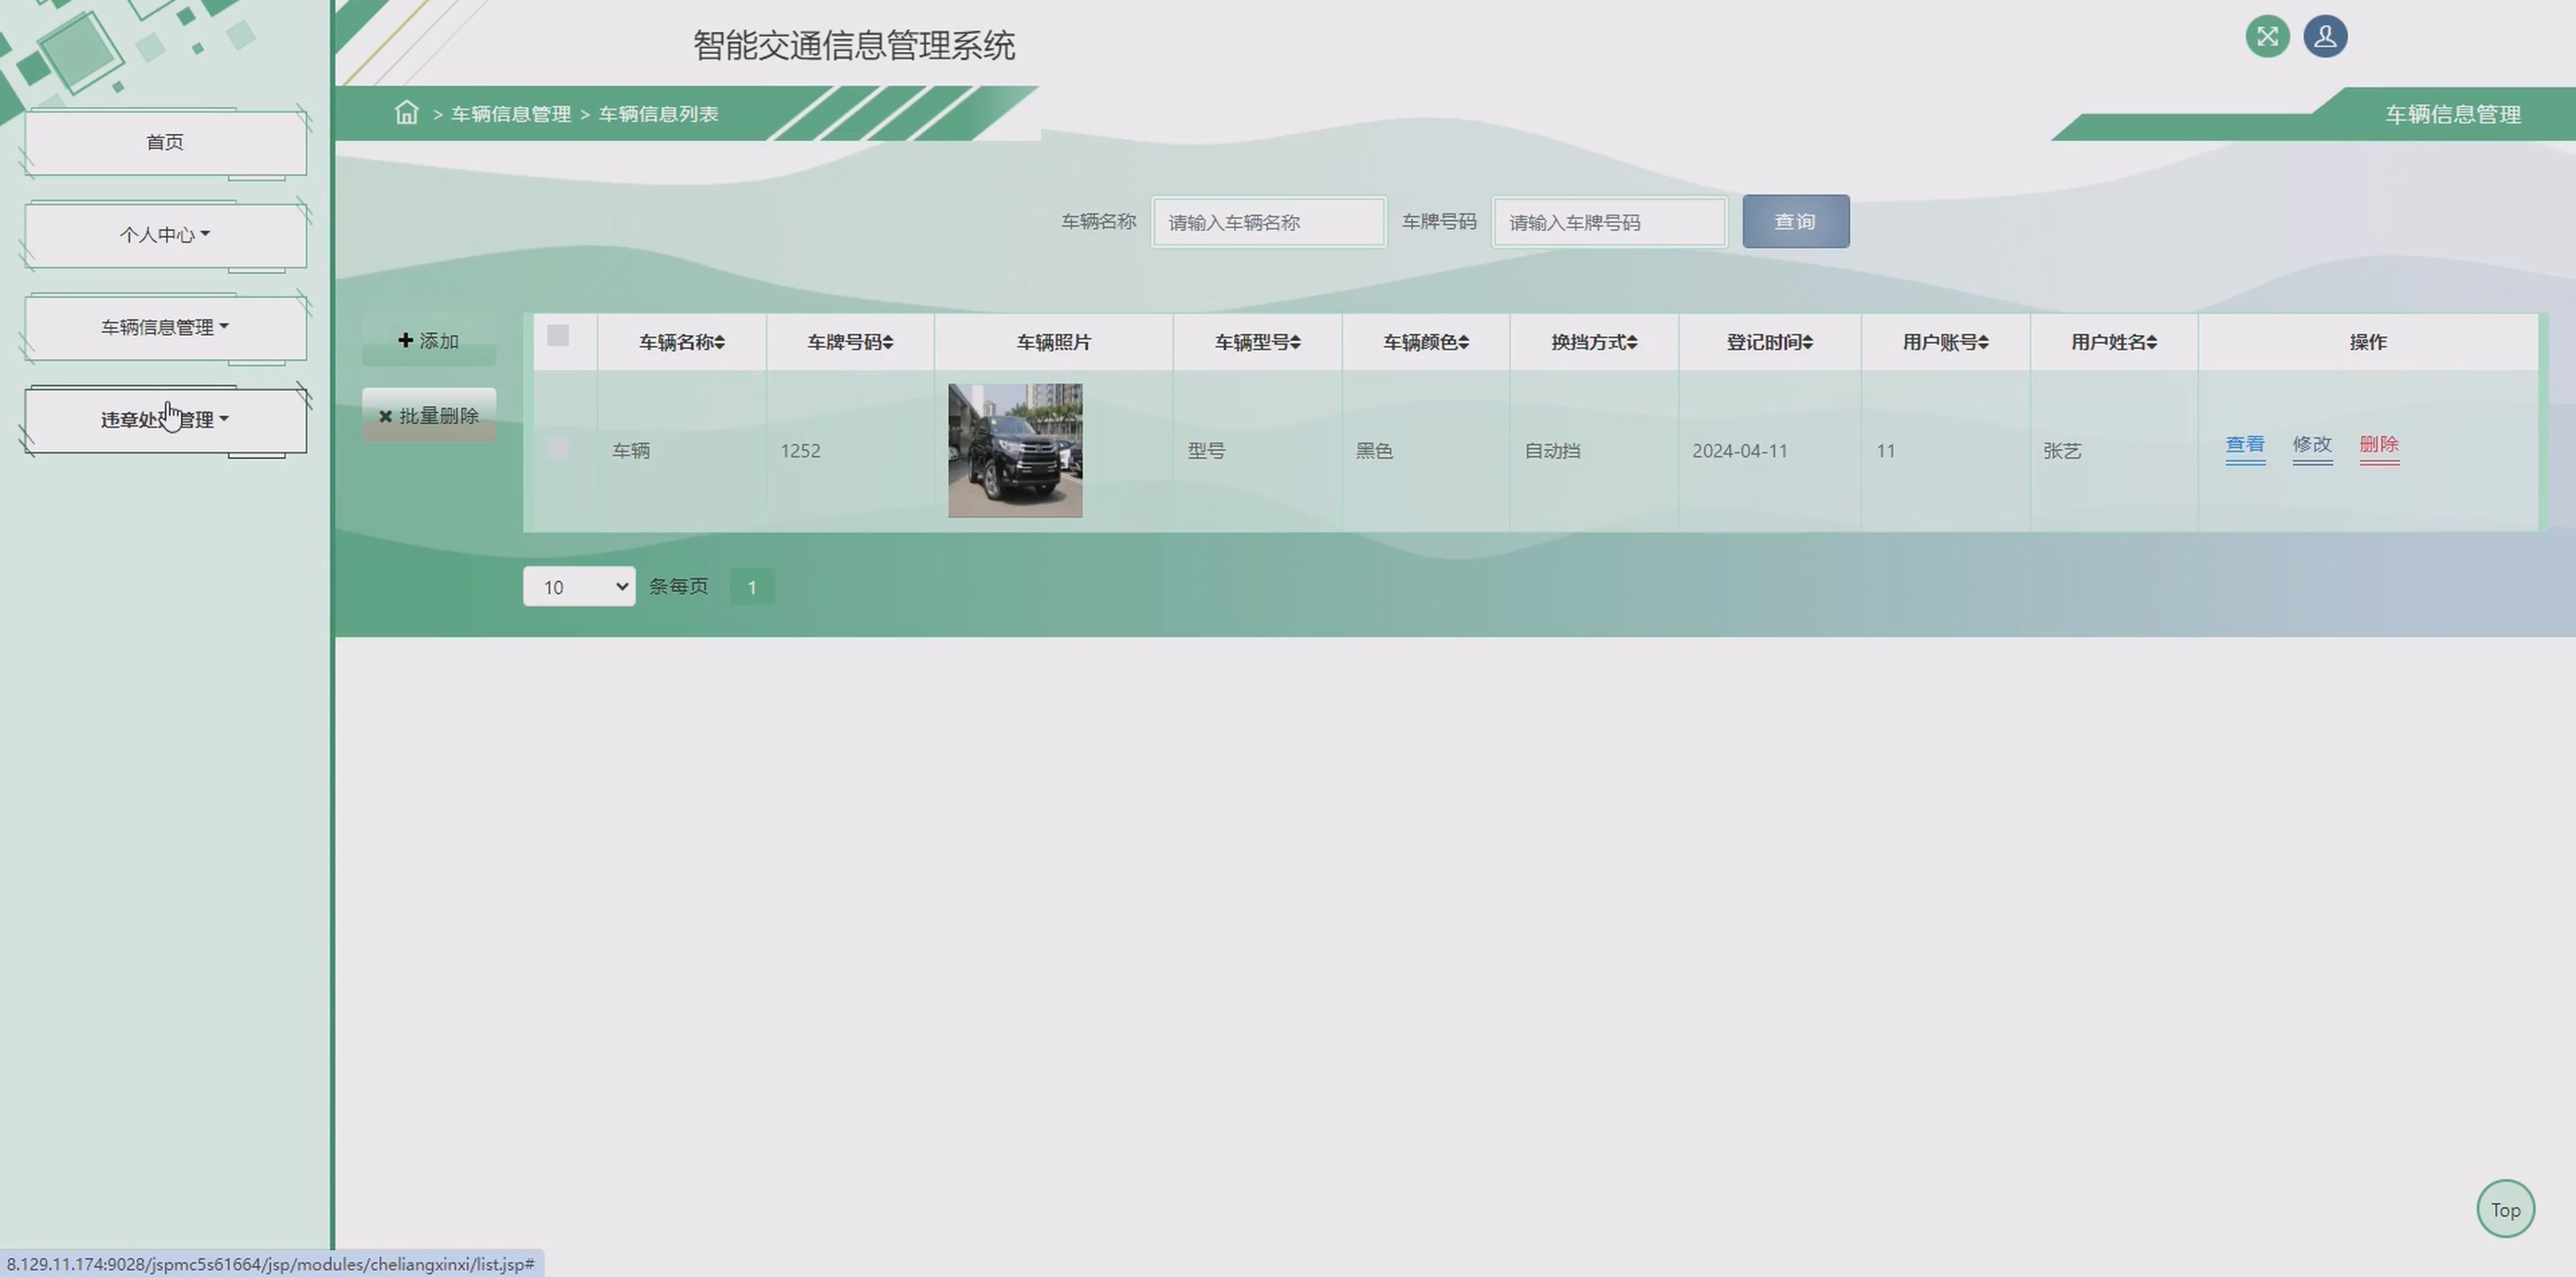Click the 操作 column header
Image resolution: width=2576 pixels, height=1277 pixels.
click(x=2367, y=342)
